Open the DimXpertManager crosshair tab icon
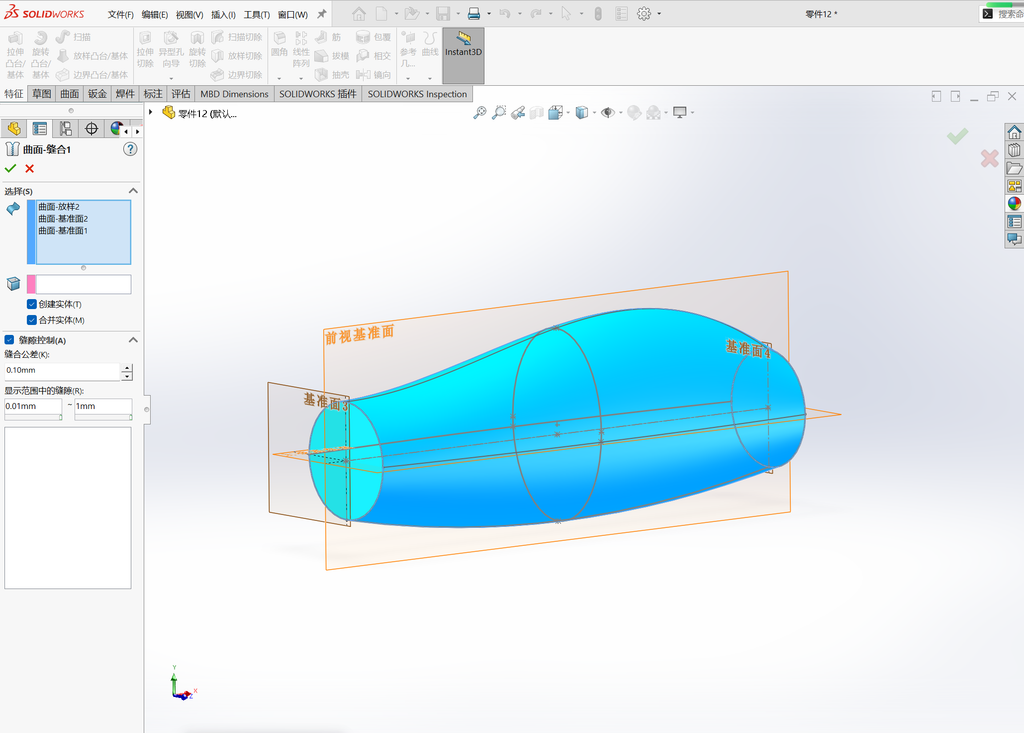1024x733 pixels. (91, 129)
